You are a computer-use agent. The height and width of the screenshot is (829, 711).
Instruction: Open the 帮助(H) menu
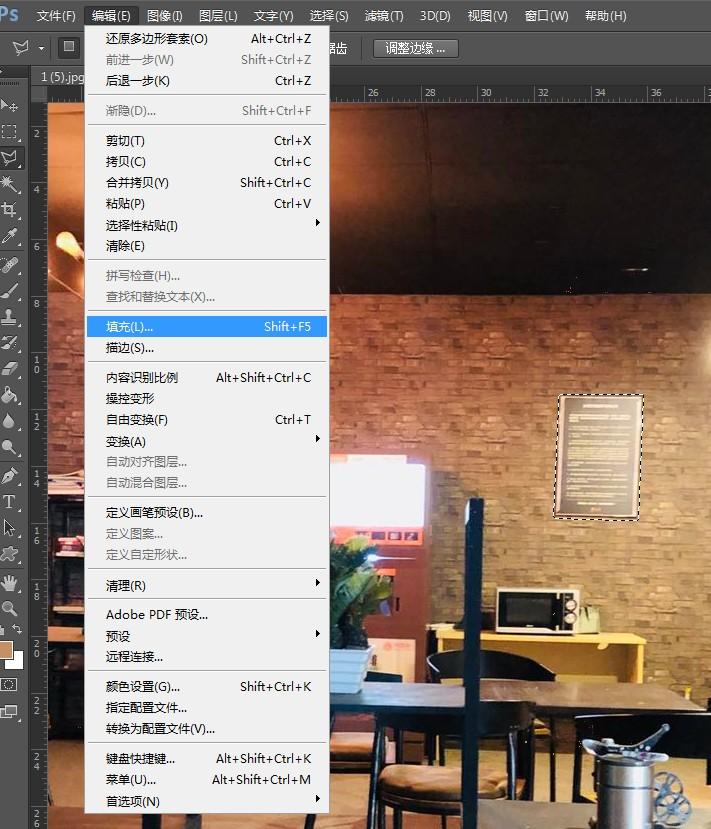(x=605, y=16)
